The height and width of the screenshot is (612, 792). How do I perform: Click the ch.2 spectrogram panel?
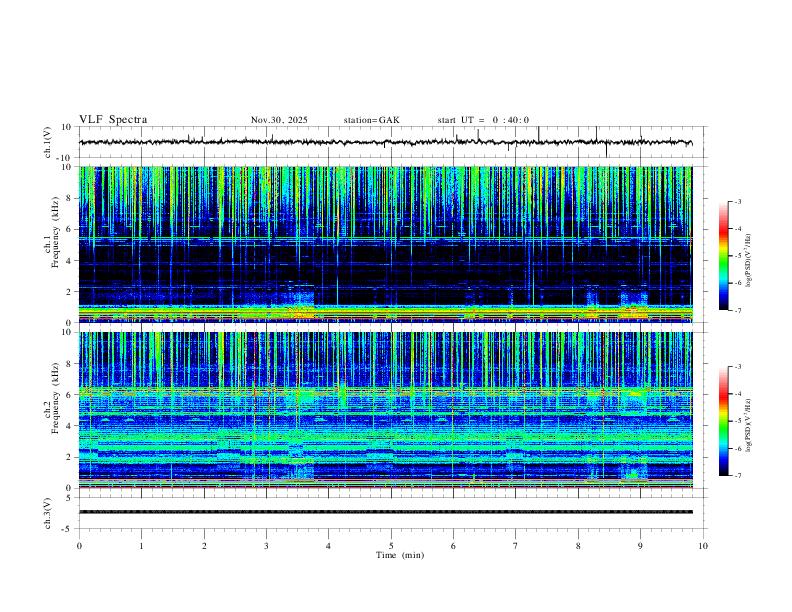pos(385,410)
